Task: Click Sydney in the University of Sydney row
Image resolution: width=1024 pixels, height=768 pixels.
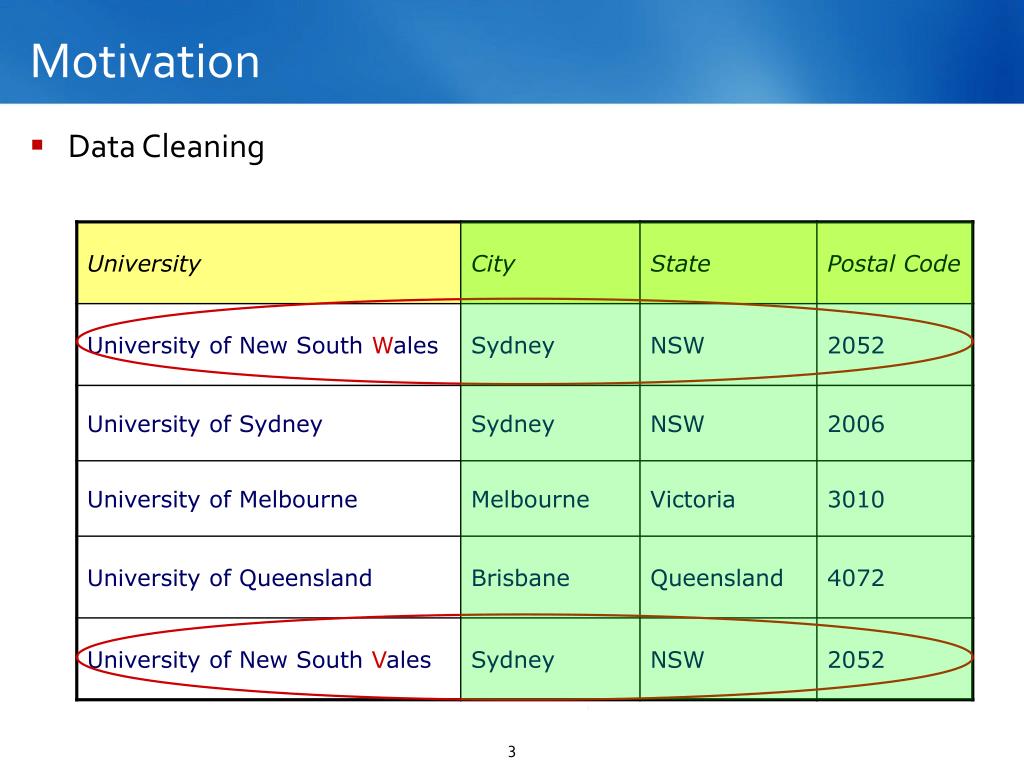Action: (550, 423)
